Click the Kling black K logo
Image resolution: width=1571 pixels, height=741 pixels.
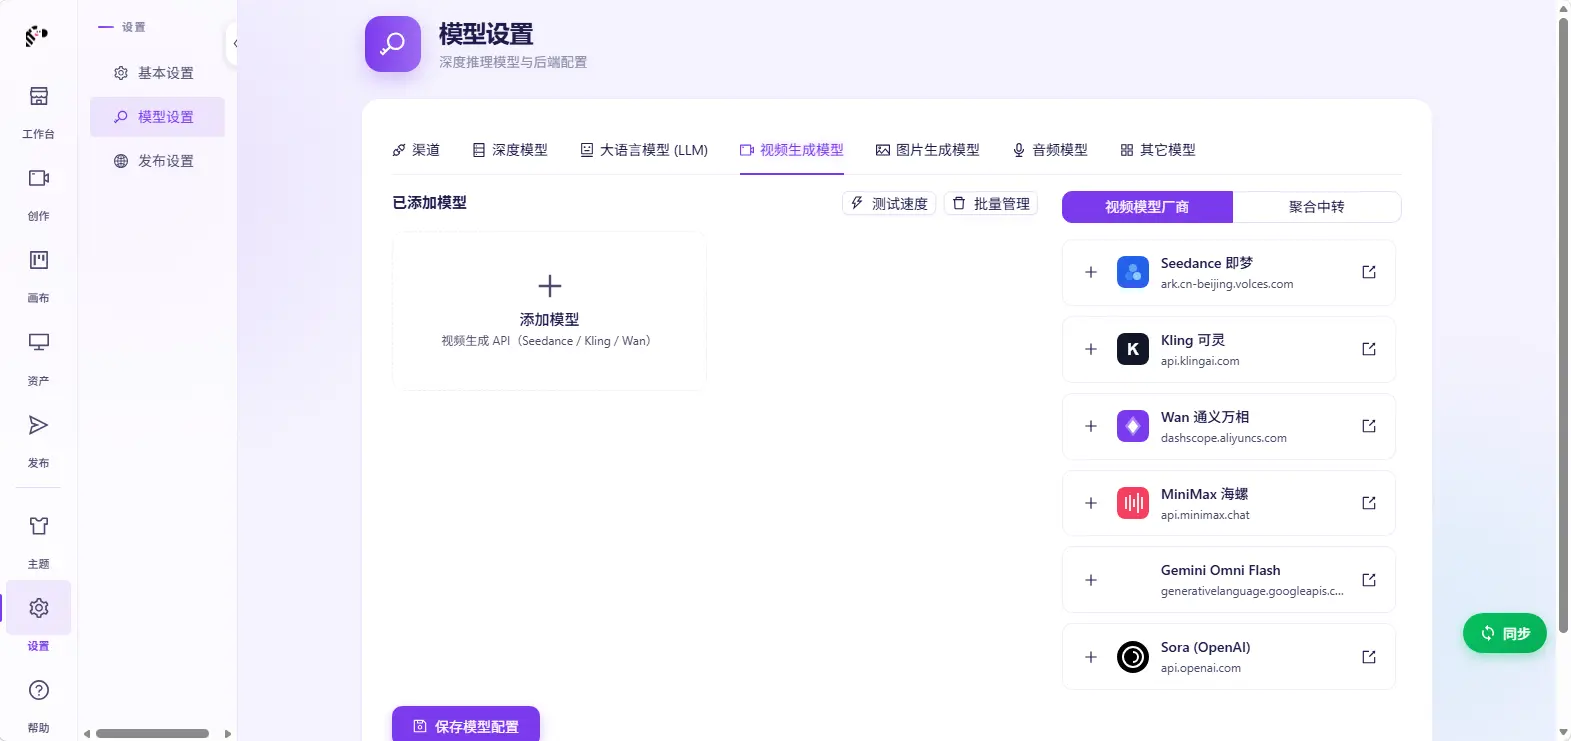click(x=1133, y=349)
